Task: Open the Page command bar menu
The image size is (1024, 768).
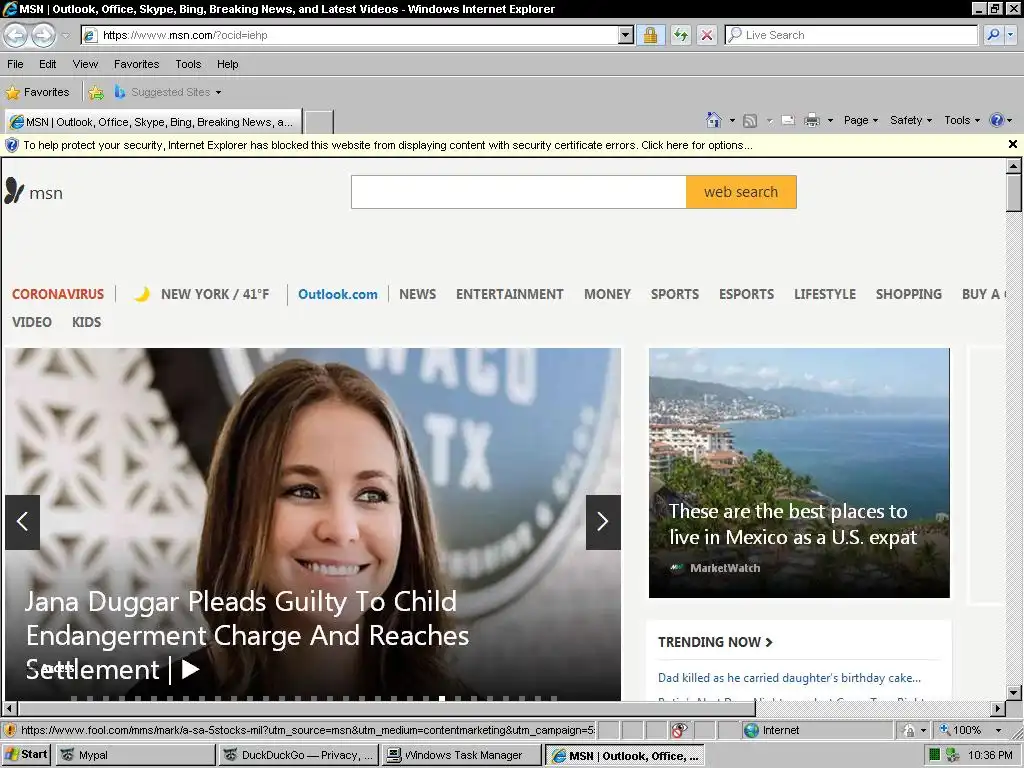Action: pyautogui.click(x=861, y=120)
